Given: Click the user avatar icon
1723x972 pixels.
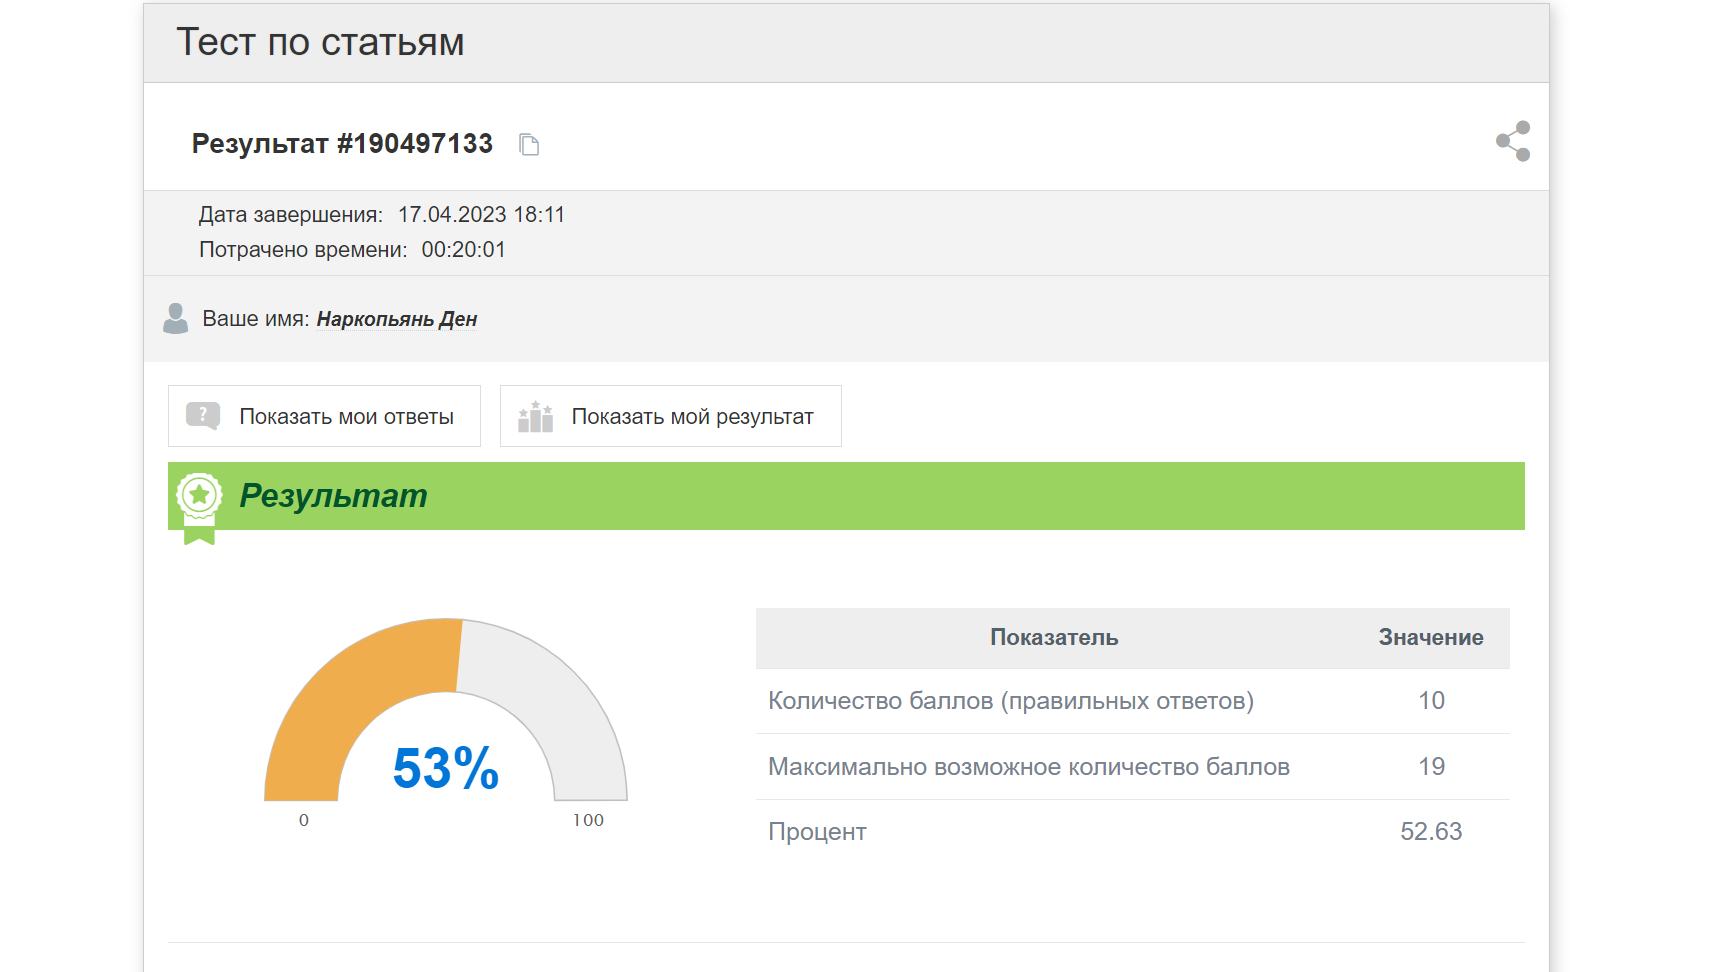Looking at the screenshot, I should [176, 318].
